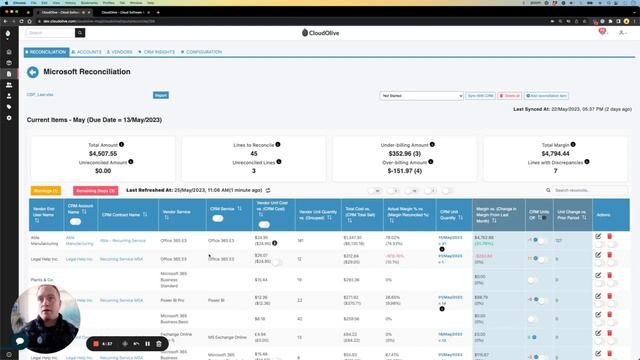Sort by CRM Unit Quantity column

460,218
